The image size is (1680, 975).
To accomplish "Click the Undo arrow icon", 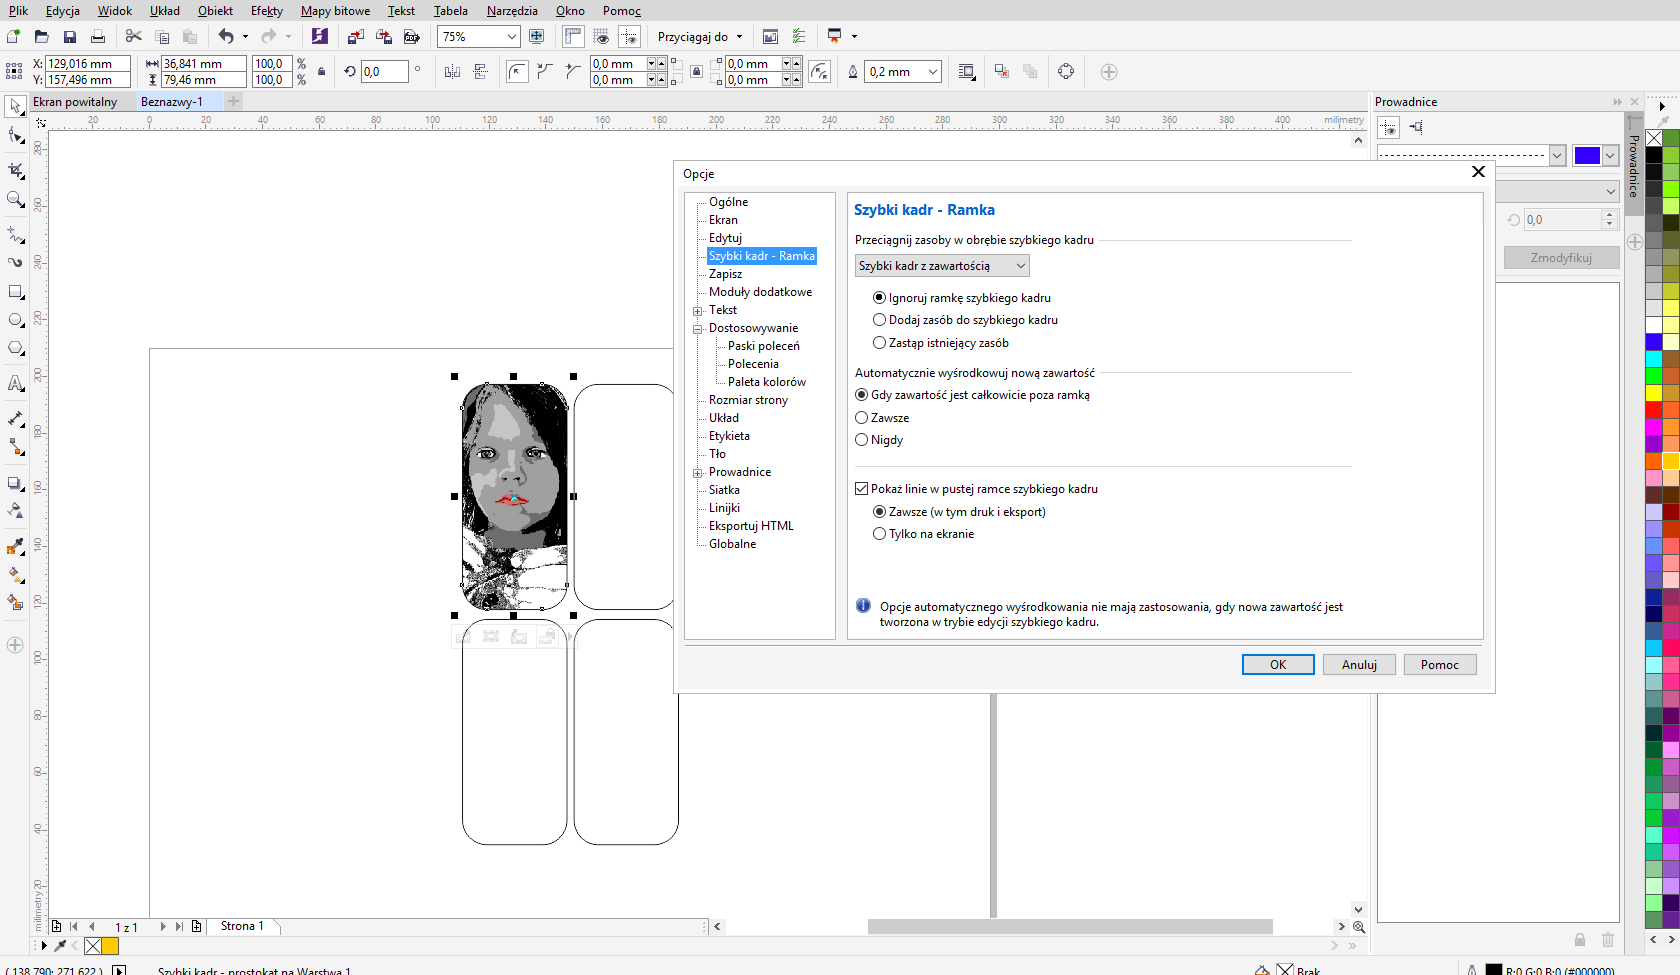I will (226, 37).
